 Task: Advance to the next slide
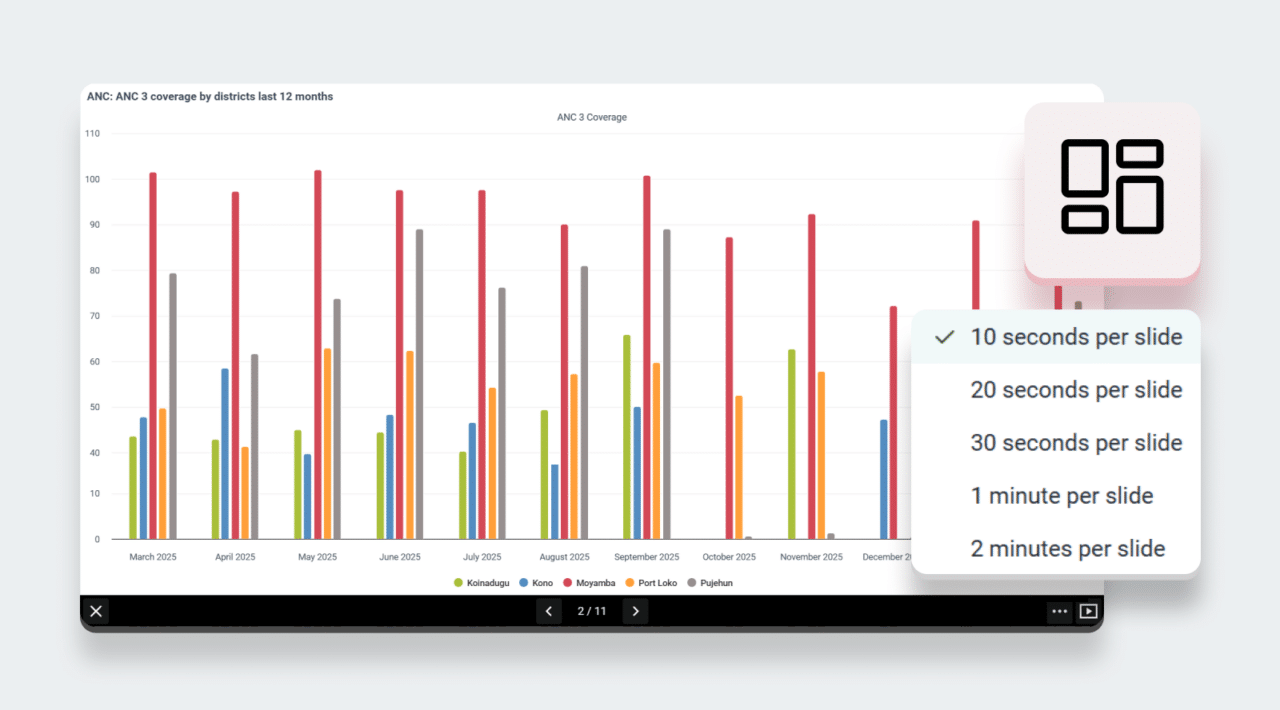(x=635, y=611)
